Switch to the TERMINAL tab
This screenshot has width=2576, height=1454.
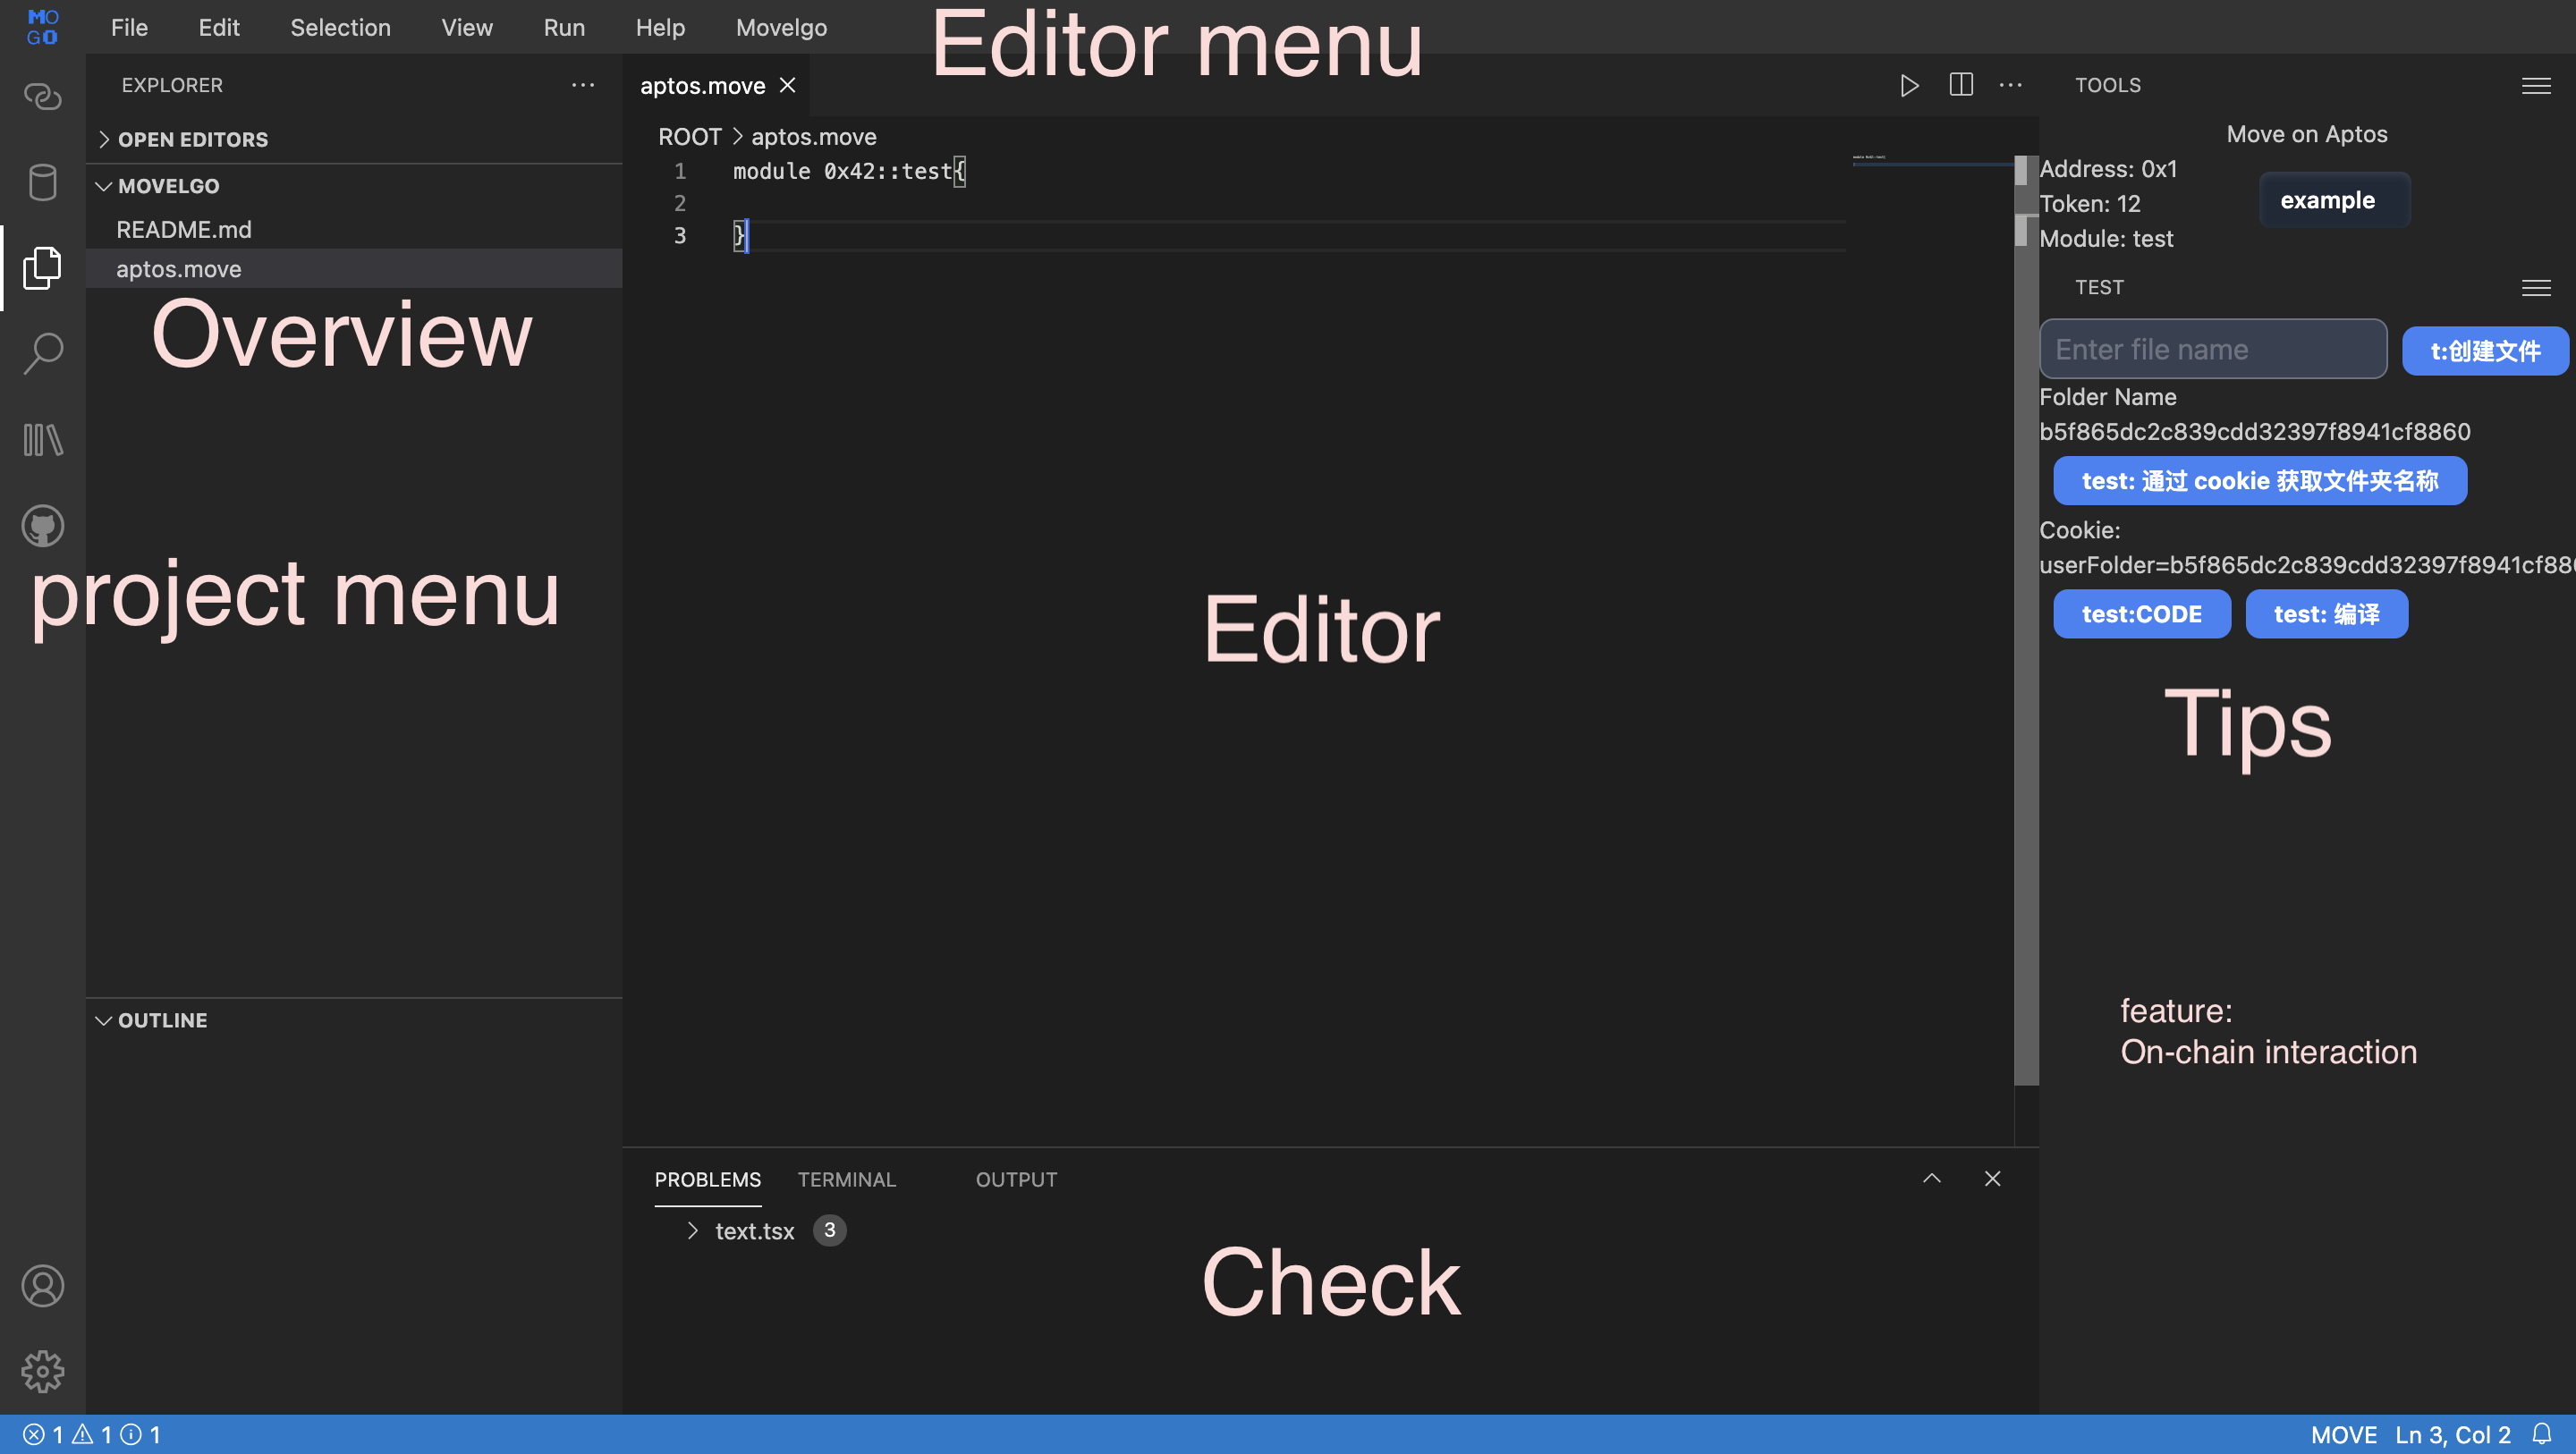click(846, 1180)
